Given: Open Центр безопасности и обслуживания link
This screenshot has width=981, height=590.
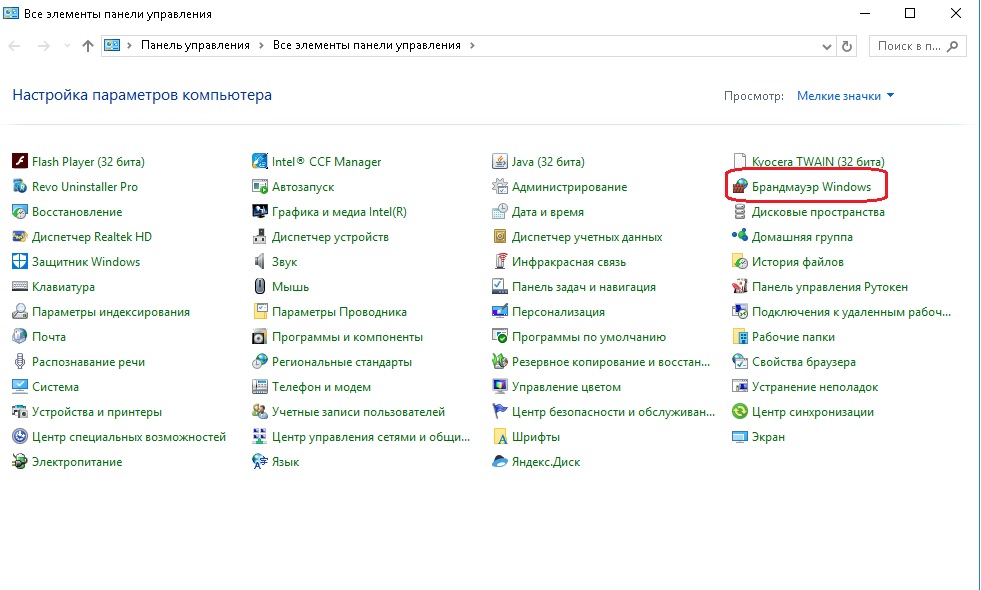Looking at the screenshot, I should pos(613,412).
